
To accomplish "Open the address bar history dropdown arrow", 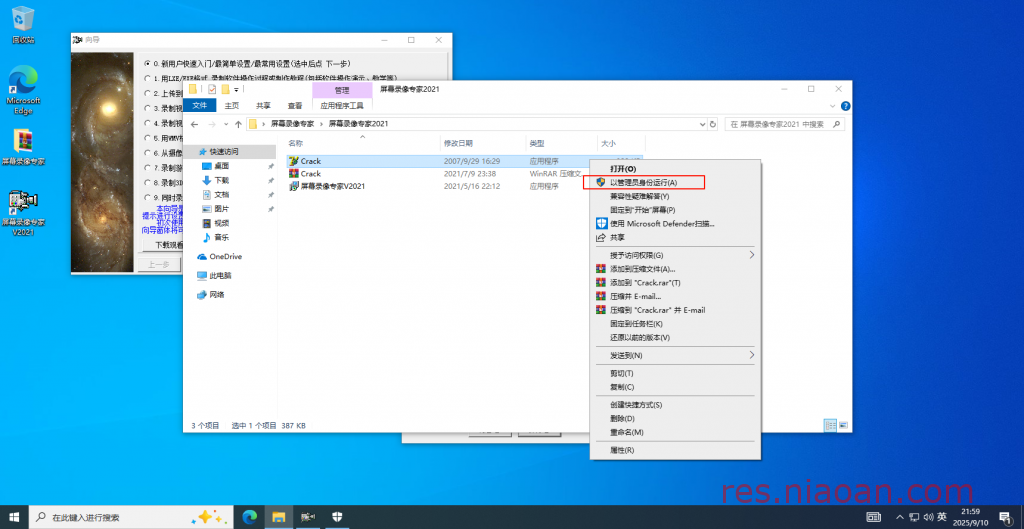I will click(x=702, y=123).
